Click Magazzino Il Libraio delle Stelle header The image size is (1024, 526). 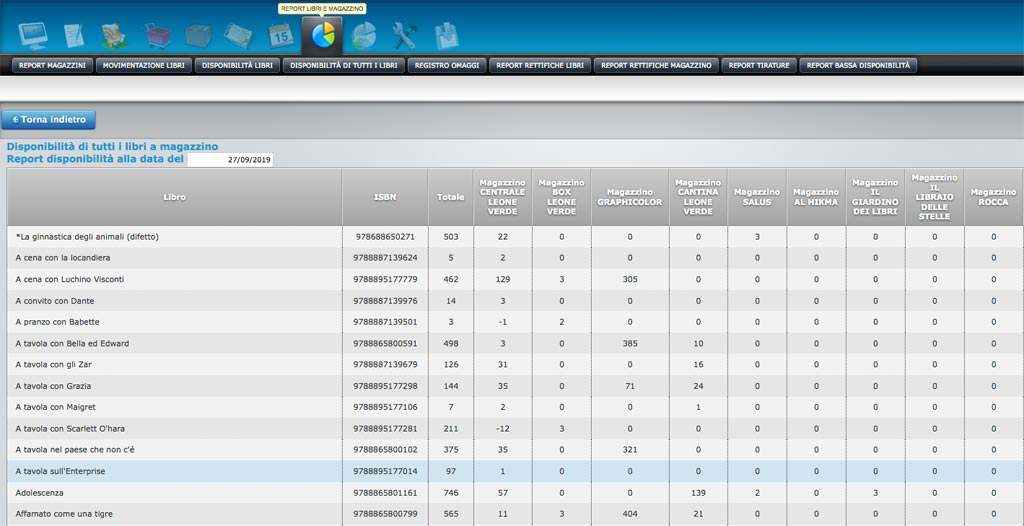(x=935, y=197)
